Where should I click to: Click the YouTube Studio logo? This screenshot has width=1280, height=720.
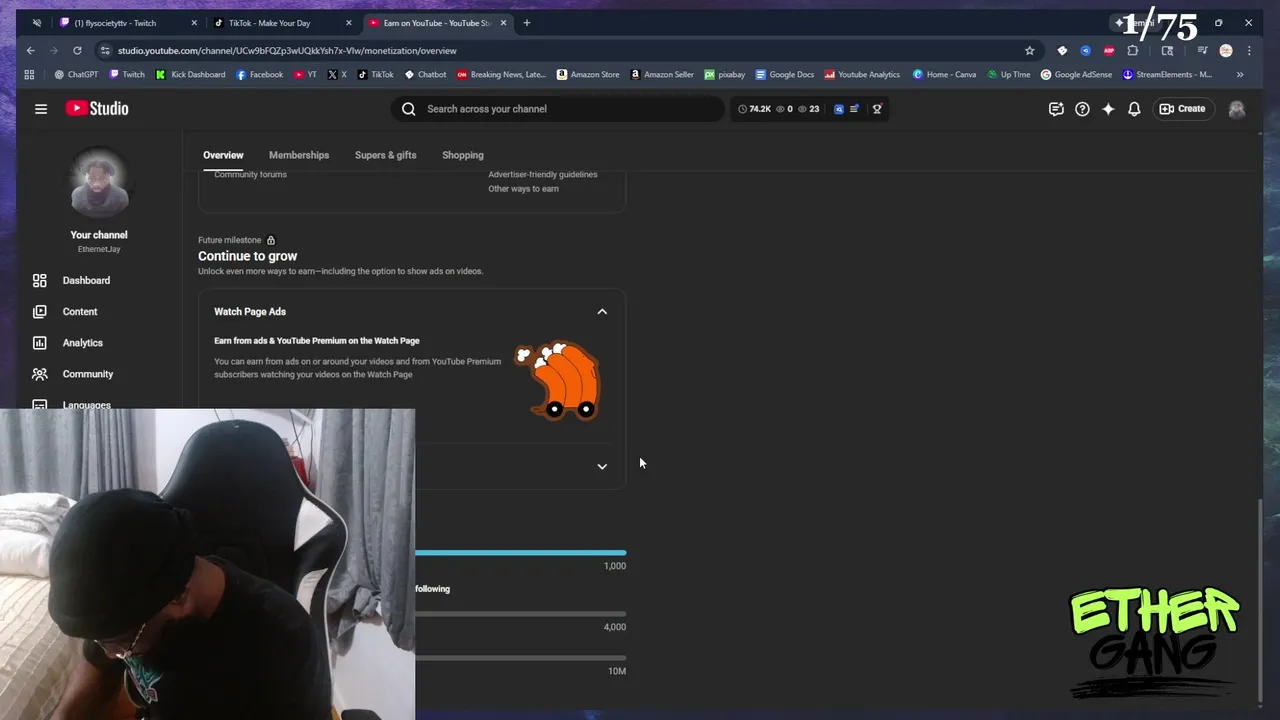97,108
